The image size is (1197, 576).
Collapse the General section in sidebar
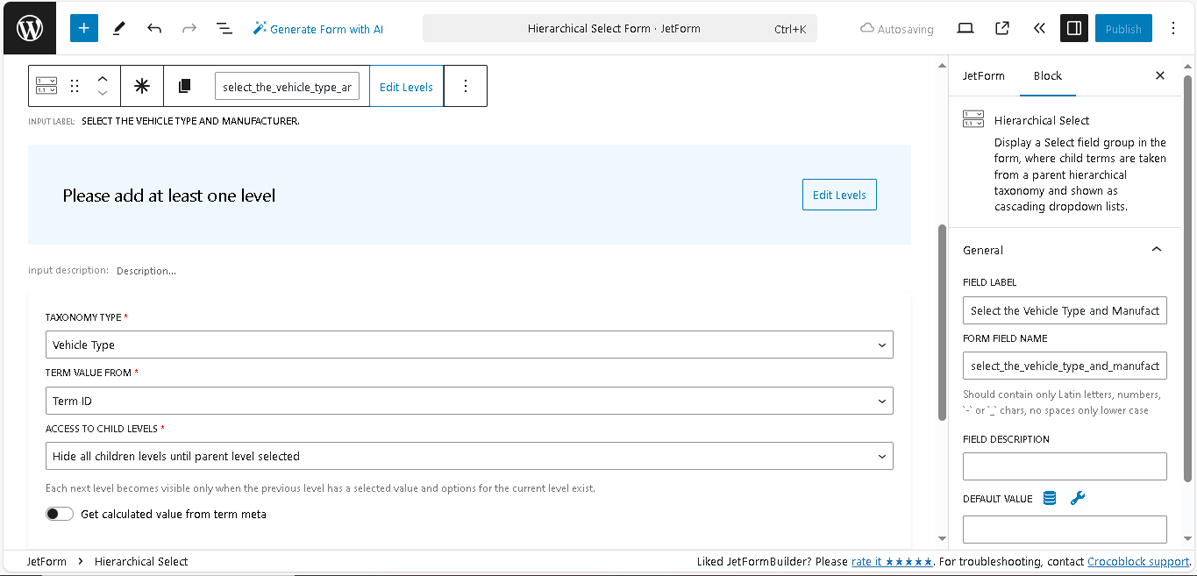tap(1156, 249)
